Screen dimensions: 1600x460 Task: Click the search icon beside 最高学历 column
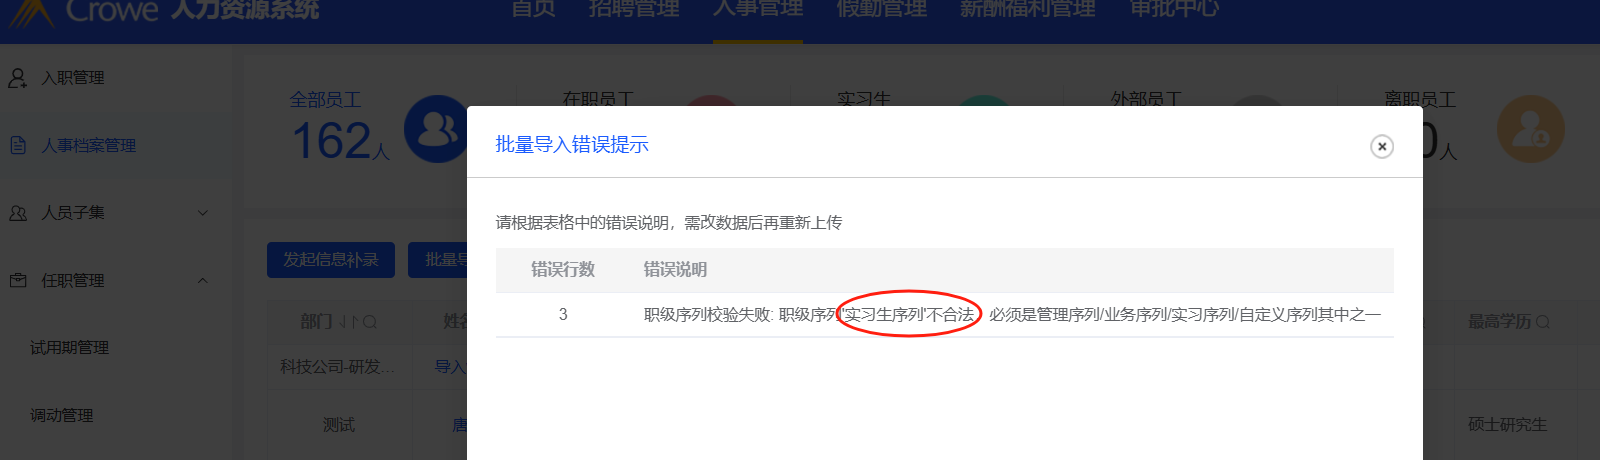click(1542, 322)
